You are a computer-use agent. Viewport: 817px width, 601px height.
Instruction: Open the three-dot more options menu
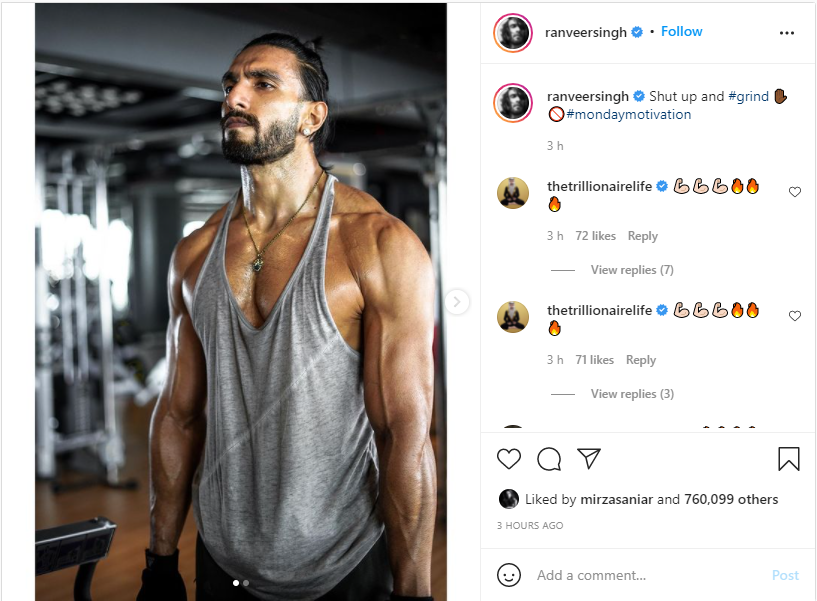(787, 33)
